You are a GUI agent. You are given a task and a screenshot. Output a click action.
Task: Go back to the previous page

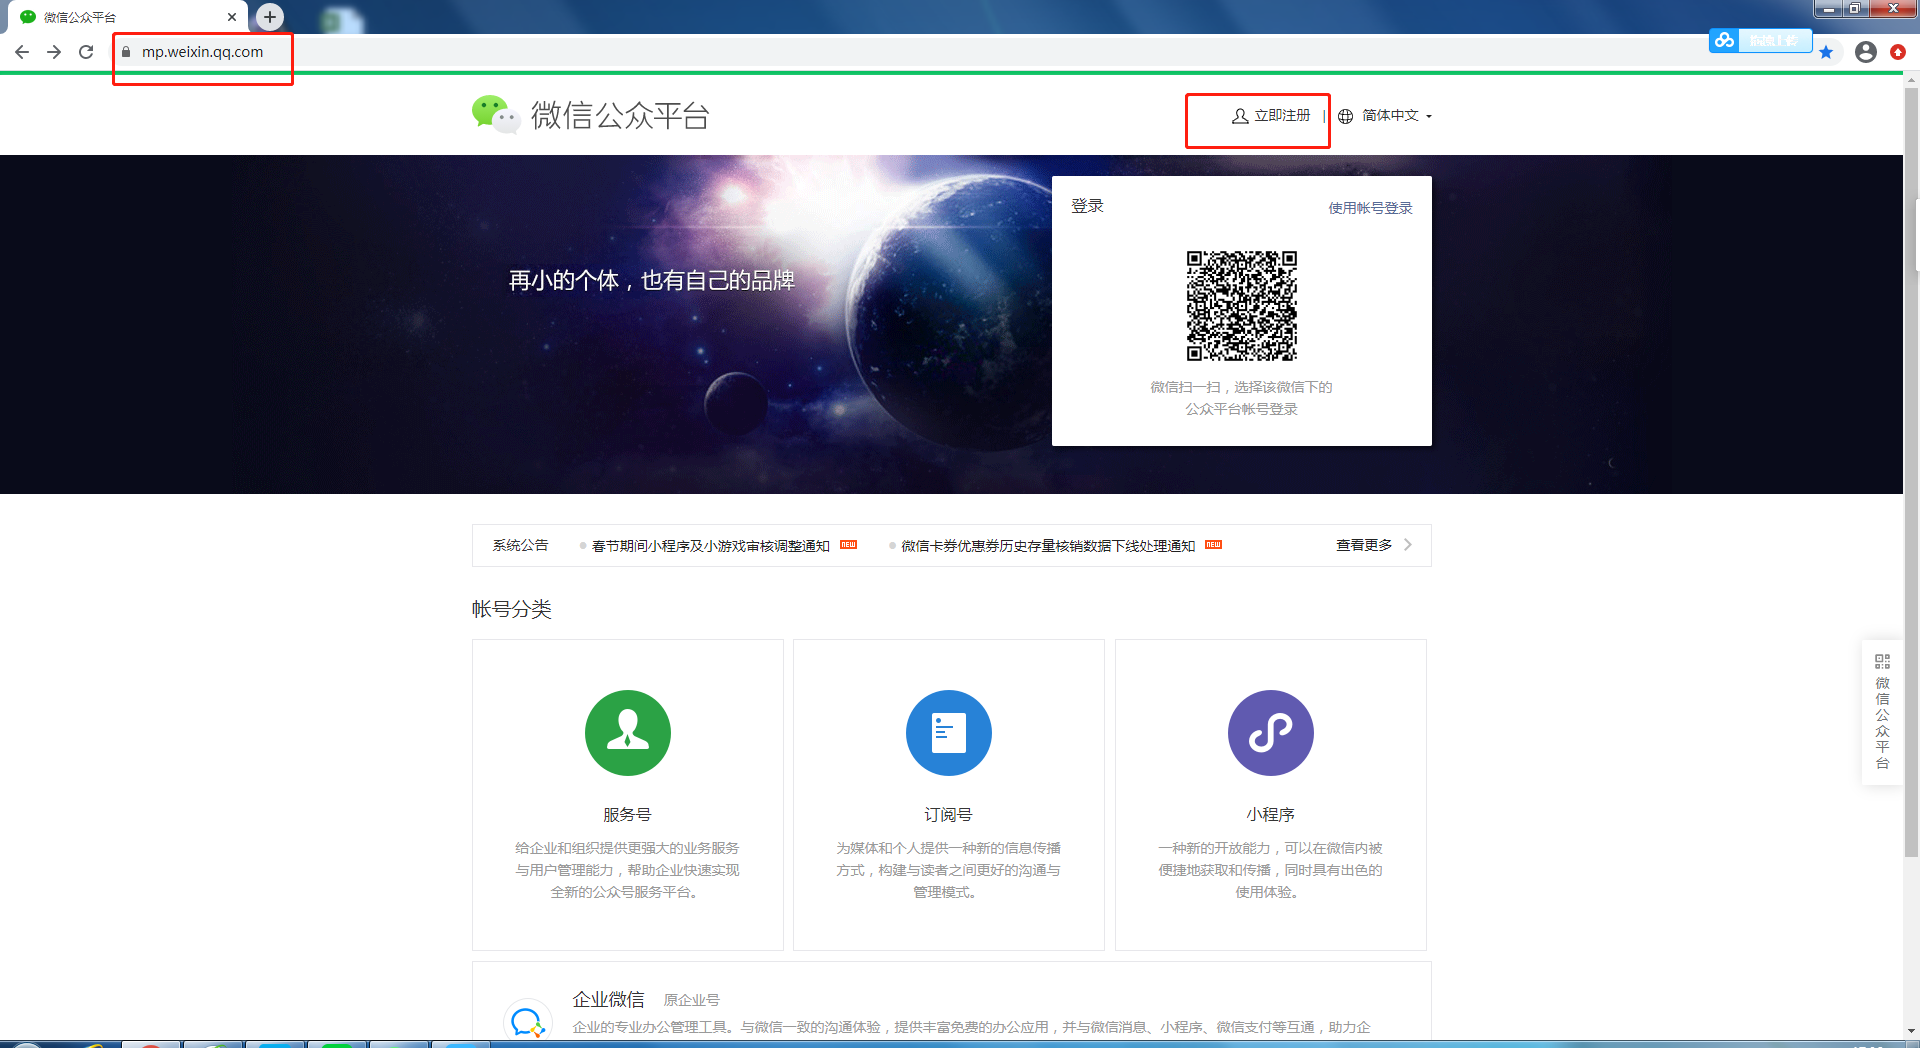click(x=22, y=52)
